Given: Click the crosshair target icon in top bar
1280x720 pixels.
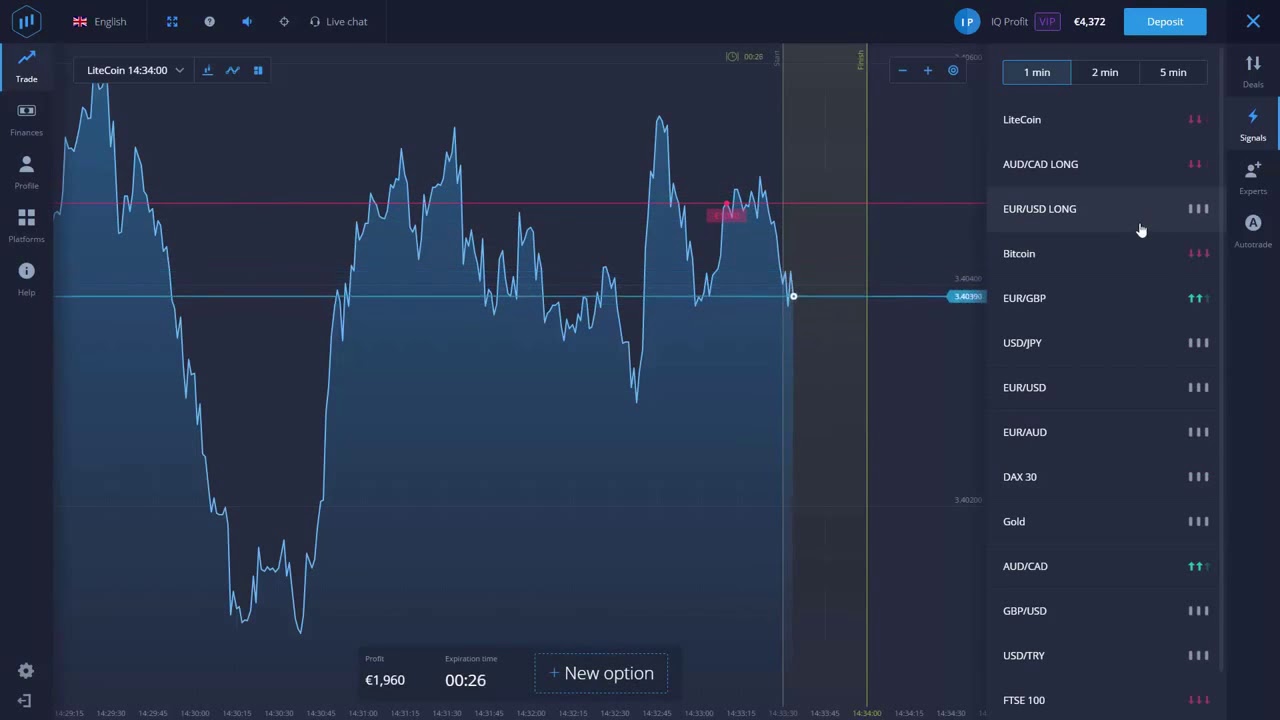Looking at the screenshot, I should (x=284, y=21).
